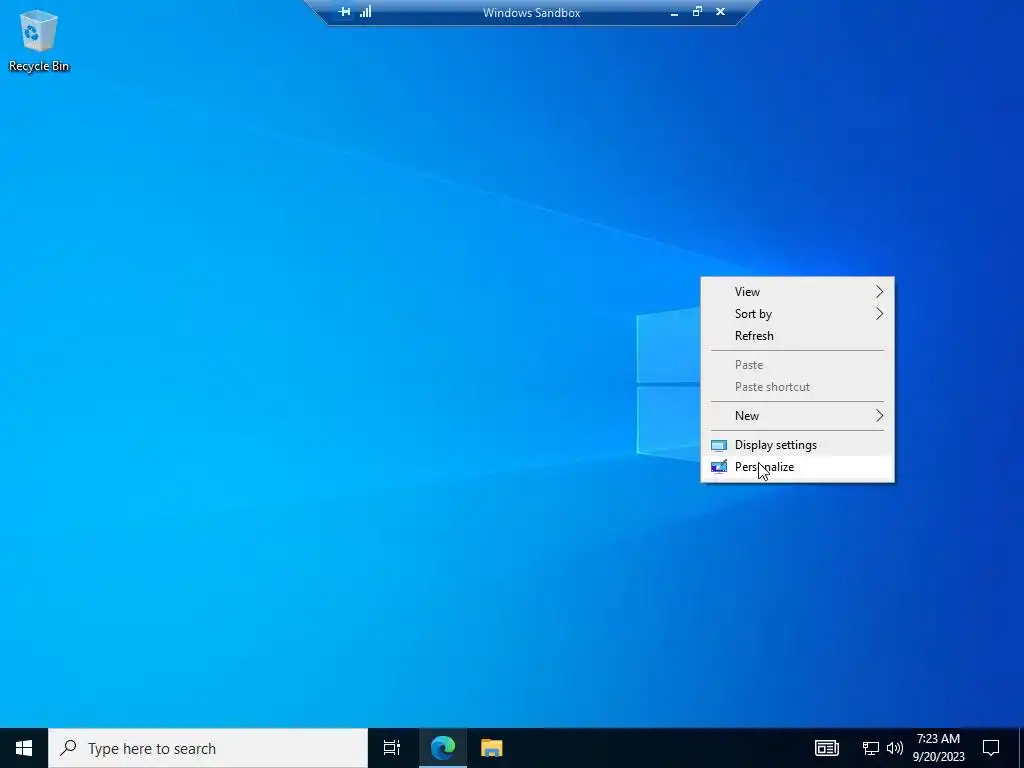1024x768 pixels.
Task: Open clock showing 7:23 AM
Action: click(938, 748)
